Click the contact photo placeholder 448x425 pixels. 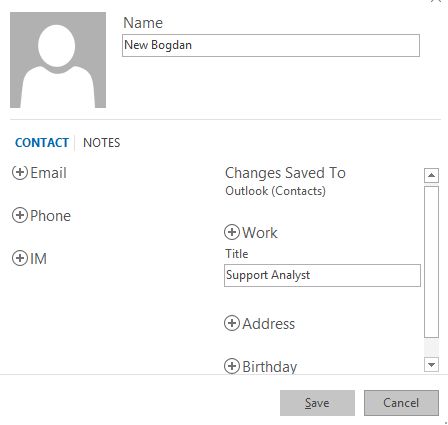58,60
